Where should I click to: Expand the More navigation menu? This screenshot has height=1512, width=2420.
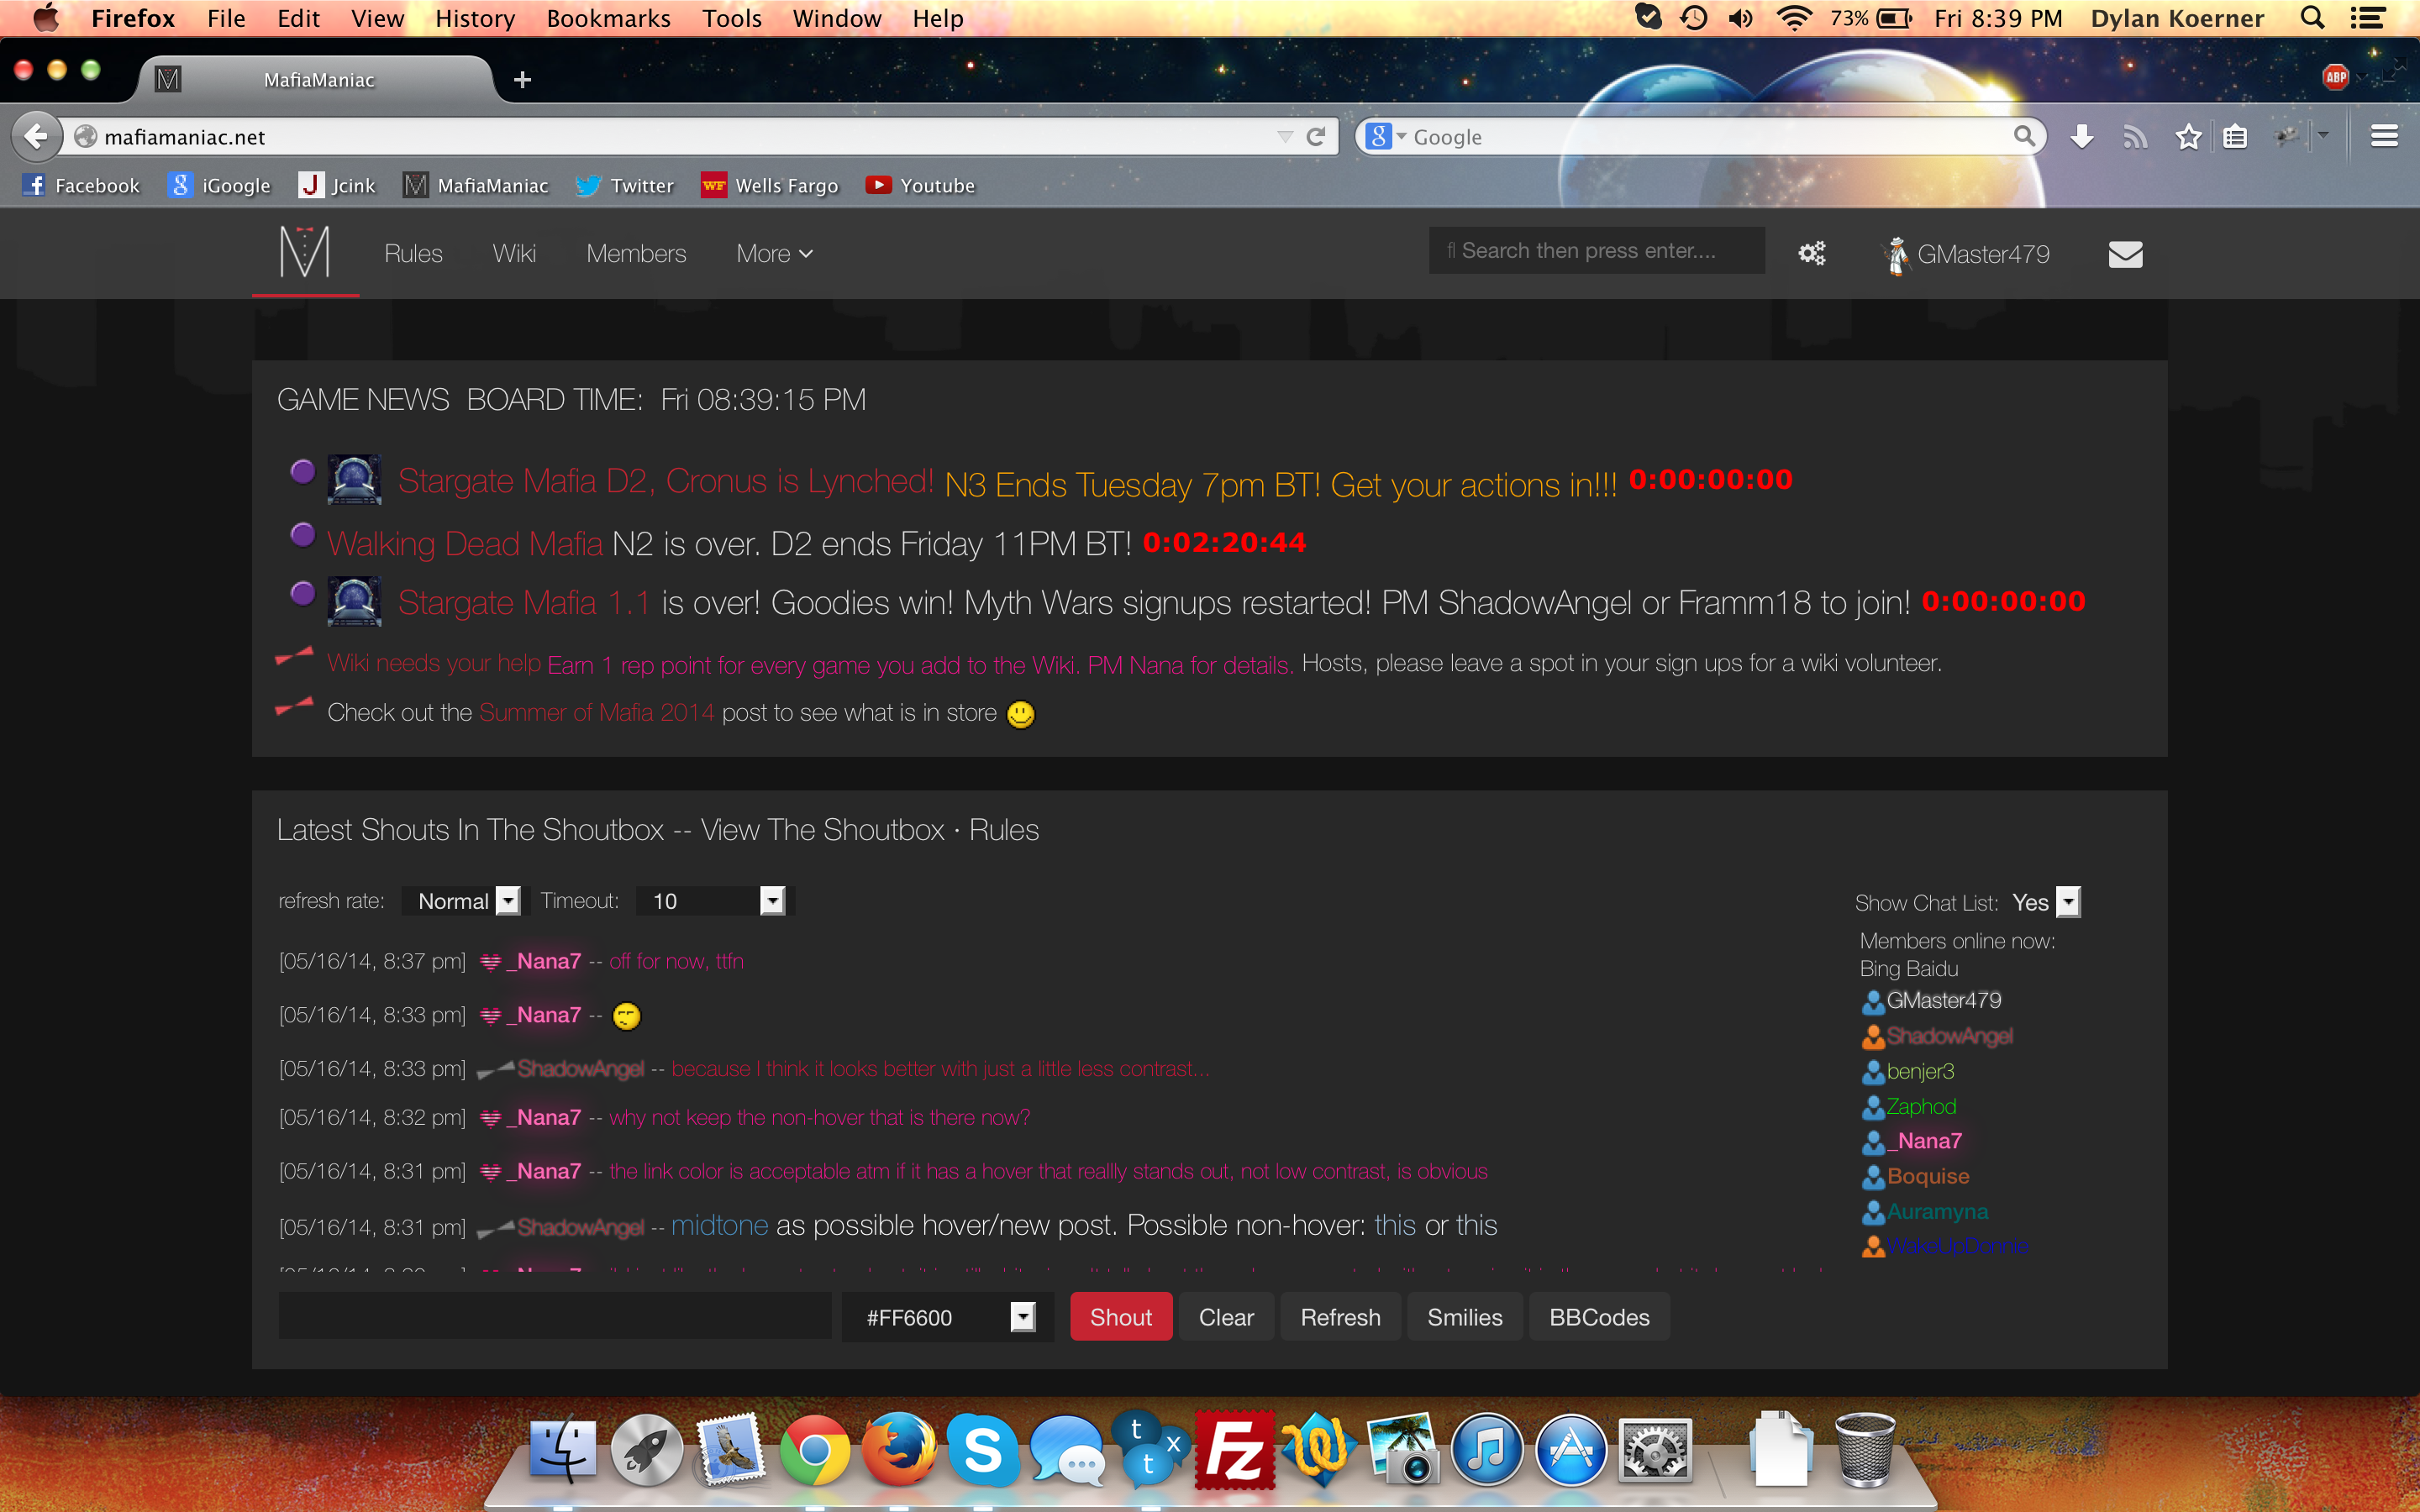pos(774,254)
